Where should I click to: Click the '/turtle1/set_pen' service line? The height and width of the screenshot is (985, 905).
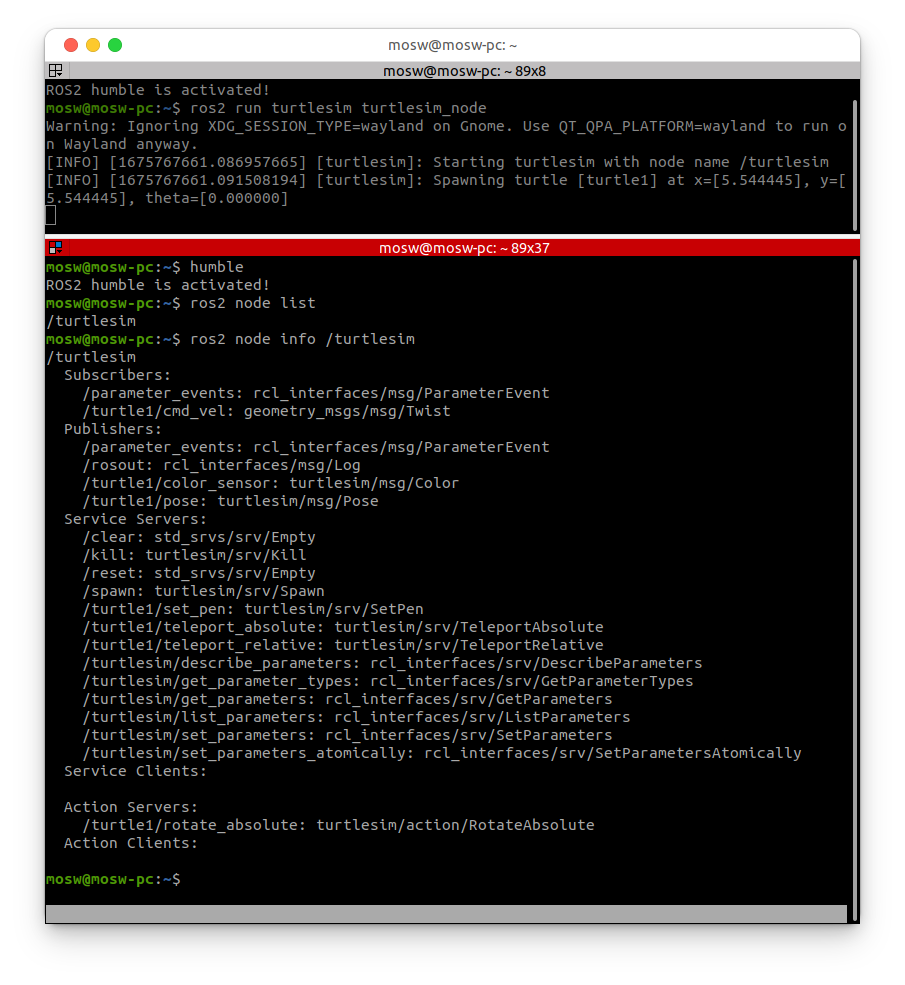click(x=252, y=609)
